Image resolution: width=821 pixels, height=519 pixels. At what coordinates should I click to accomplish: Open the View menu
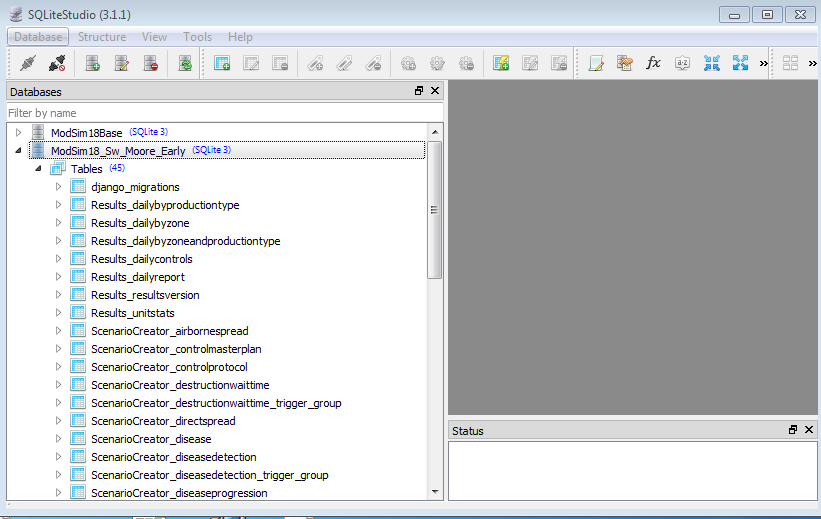point(154,37)
